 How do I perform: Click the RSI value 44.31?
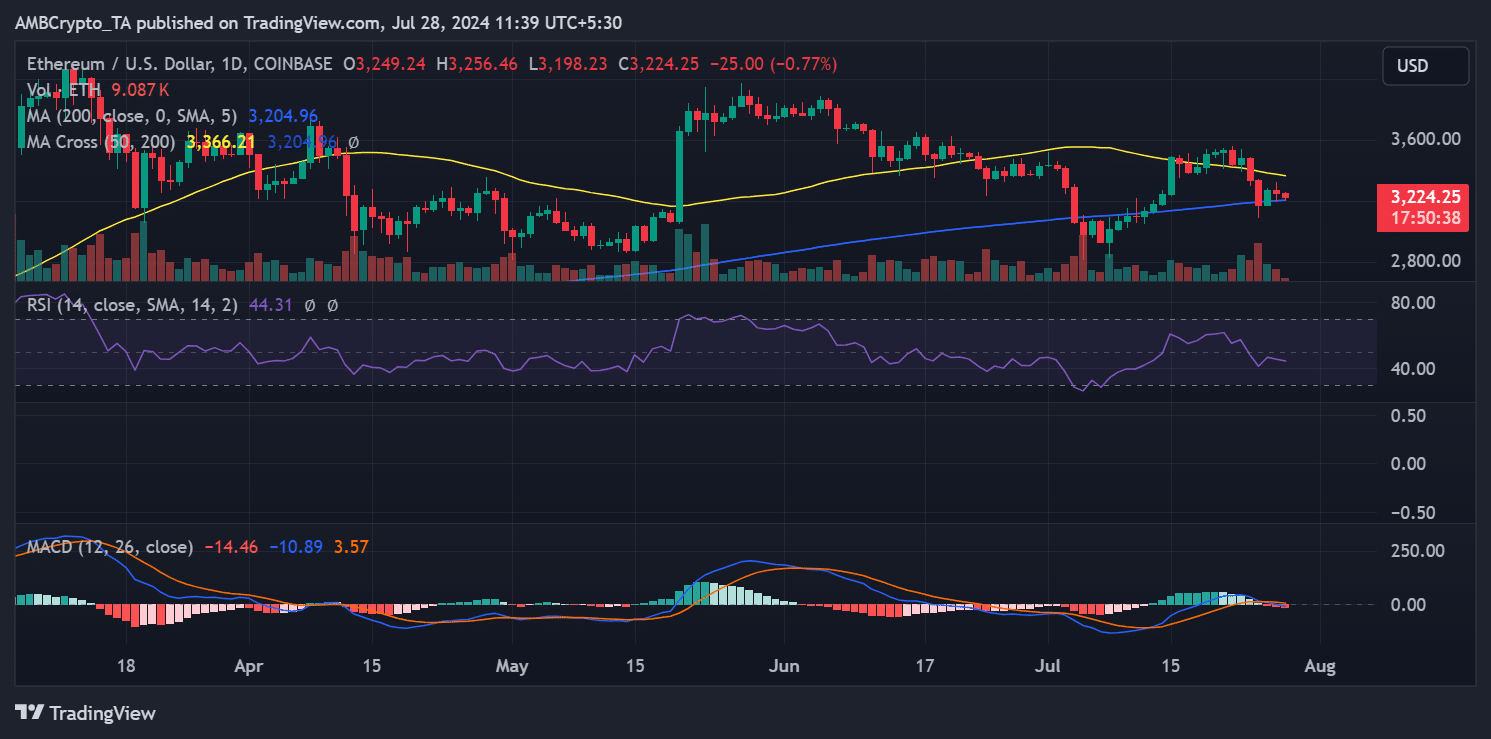point(270,305)
